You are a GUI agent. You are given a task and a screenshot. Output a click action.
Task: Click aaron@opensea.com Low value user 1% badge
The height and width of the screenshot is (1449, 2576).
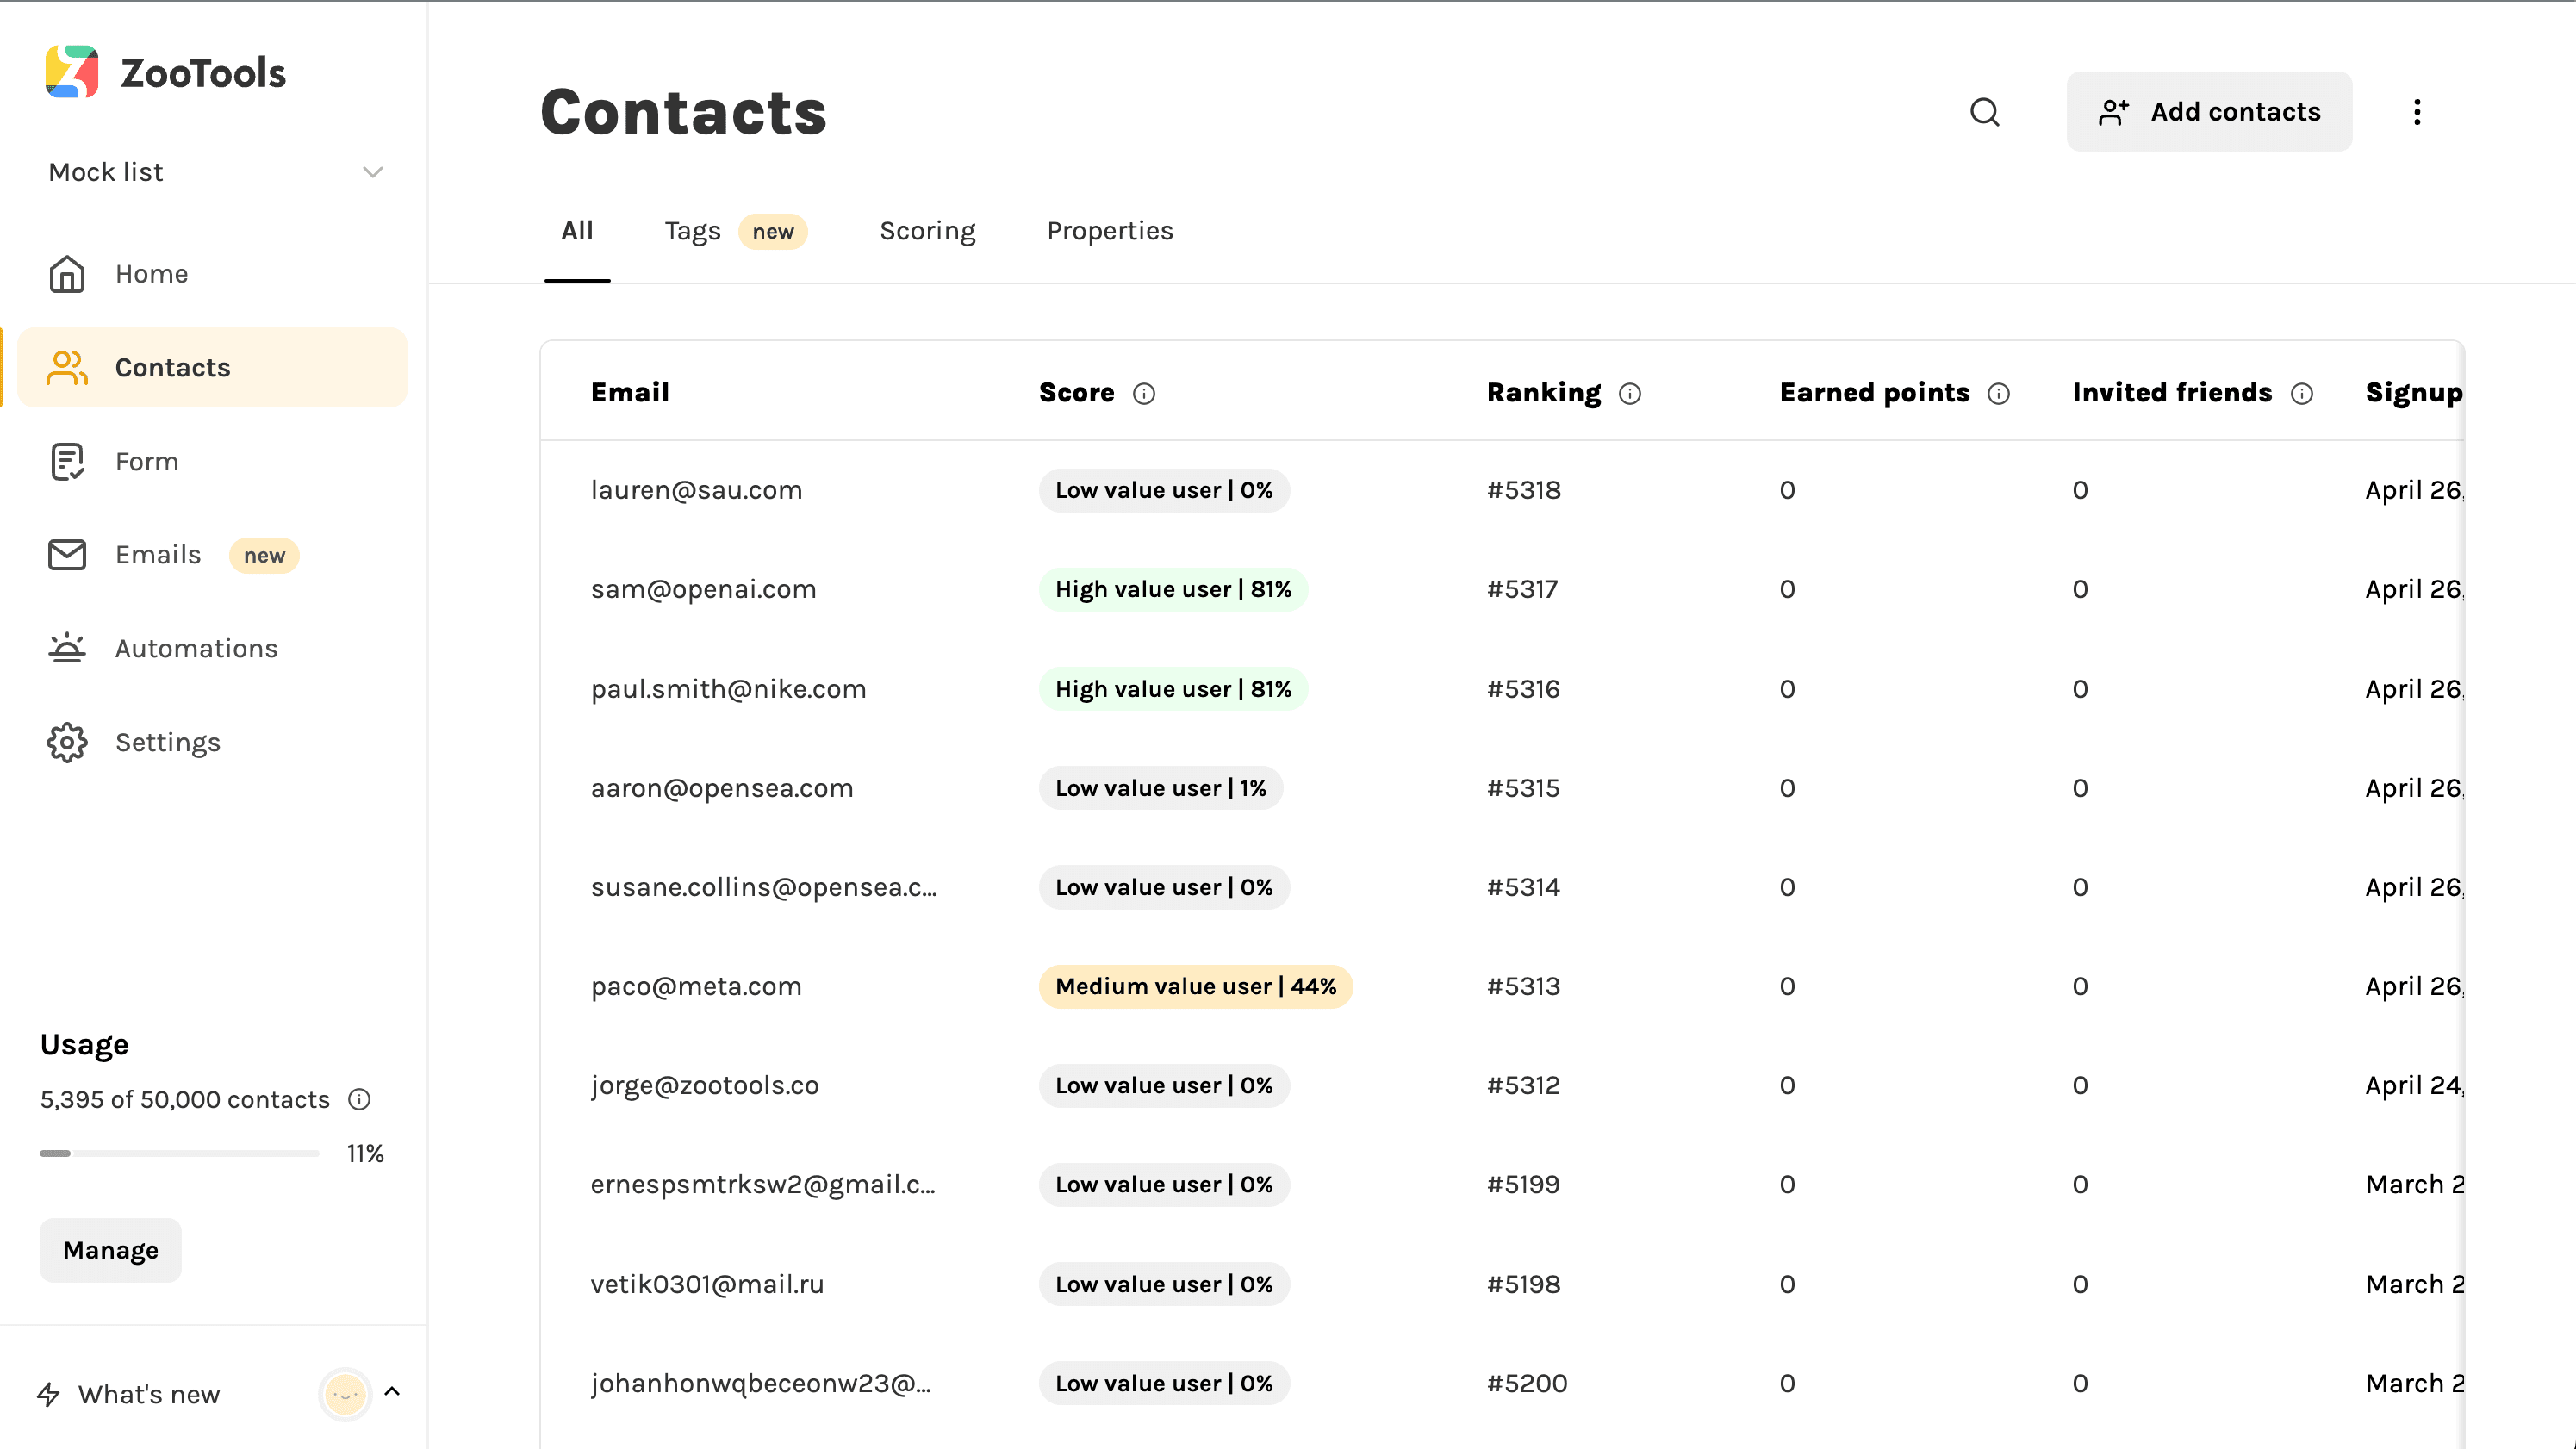coord(1160,788)
